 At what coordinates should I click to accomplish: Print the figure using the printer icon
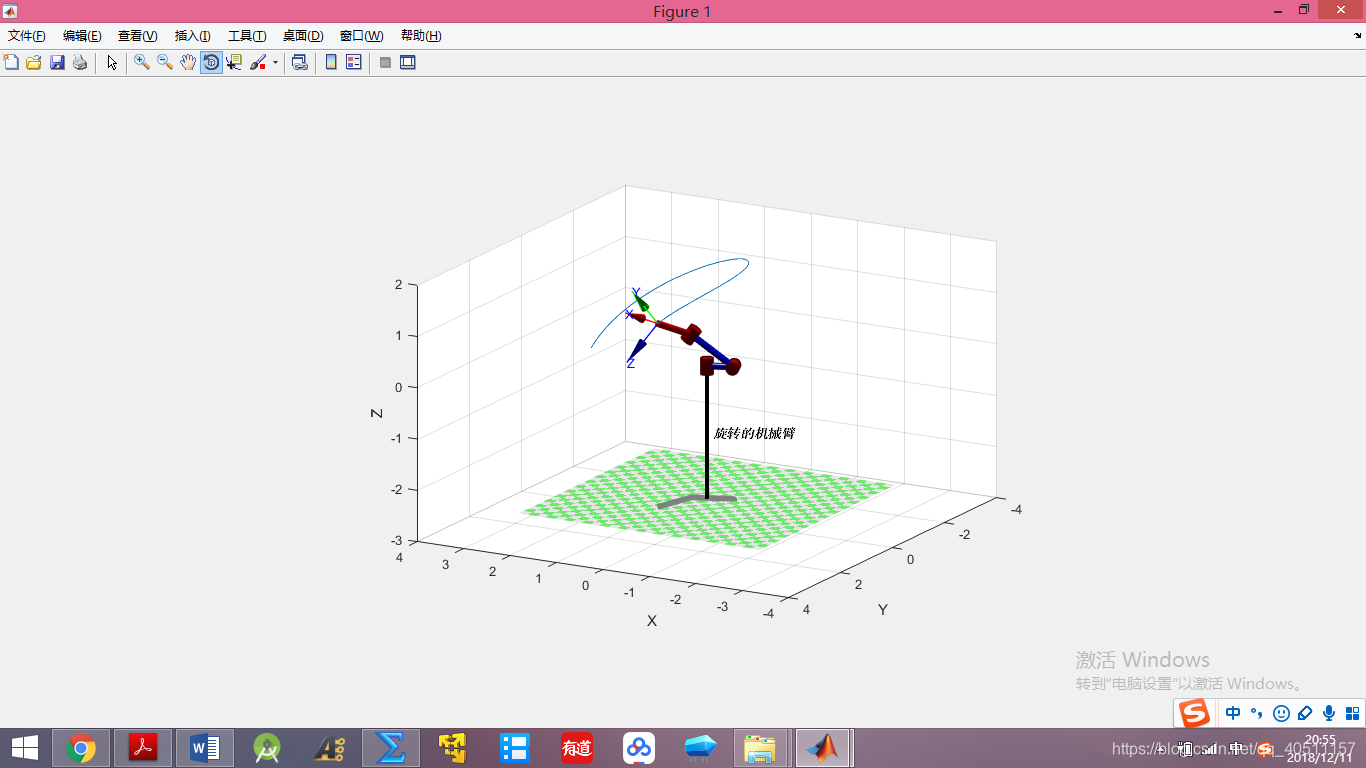coord(80,62)
